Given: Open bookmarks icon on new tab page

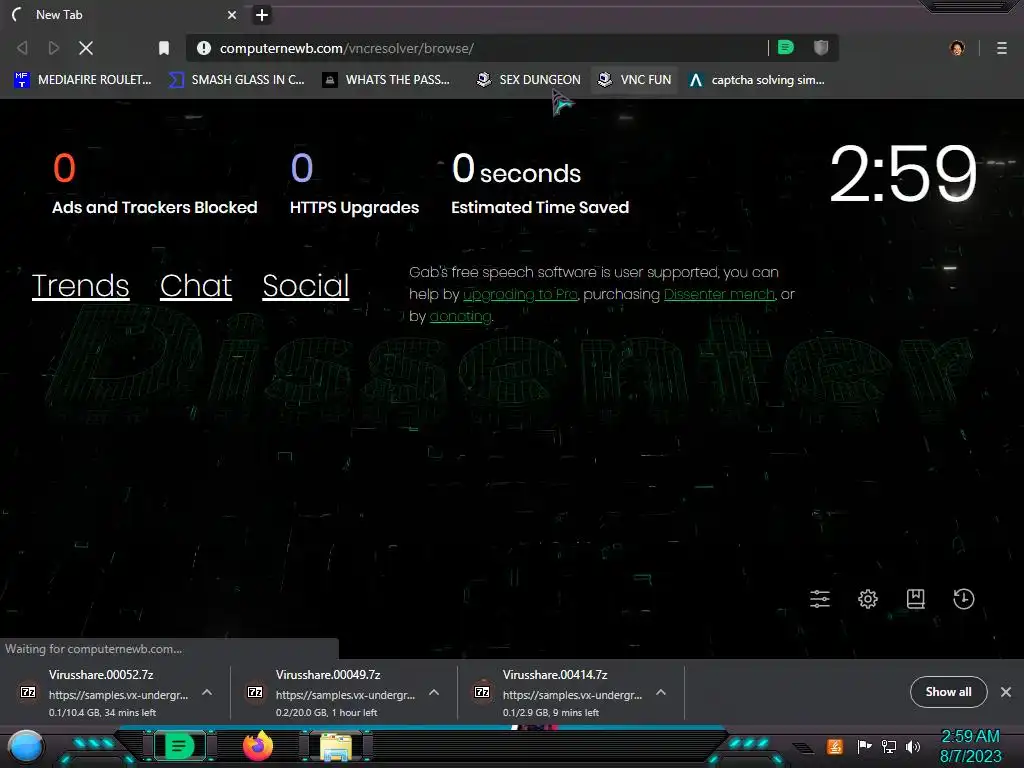Looking at the screenshot, I should (916, 599).
